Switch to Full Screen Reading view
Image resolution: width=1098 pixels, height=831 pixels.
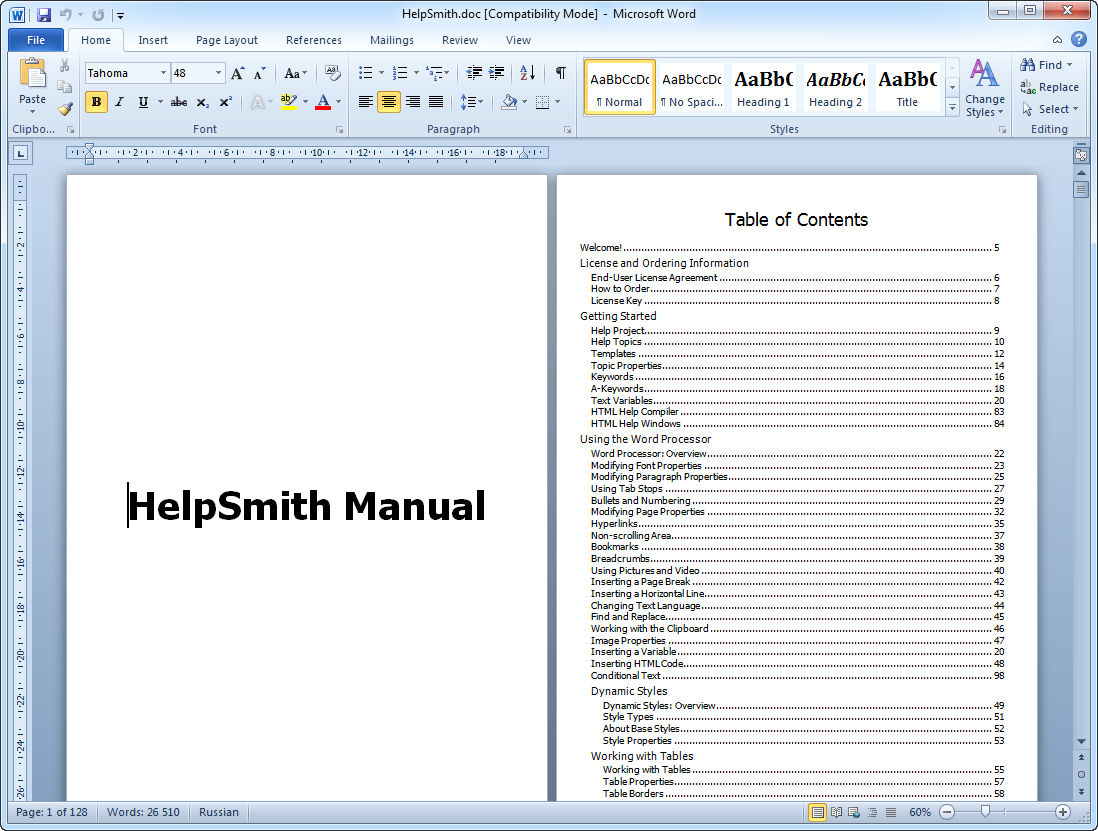click(836, 812)
